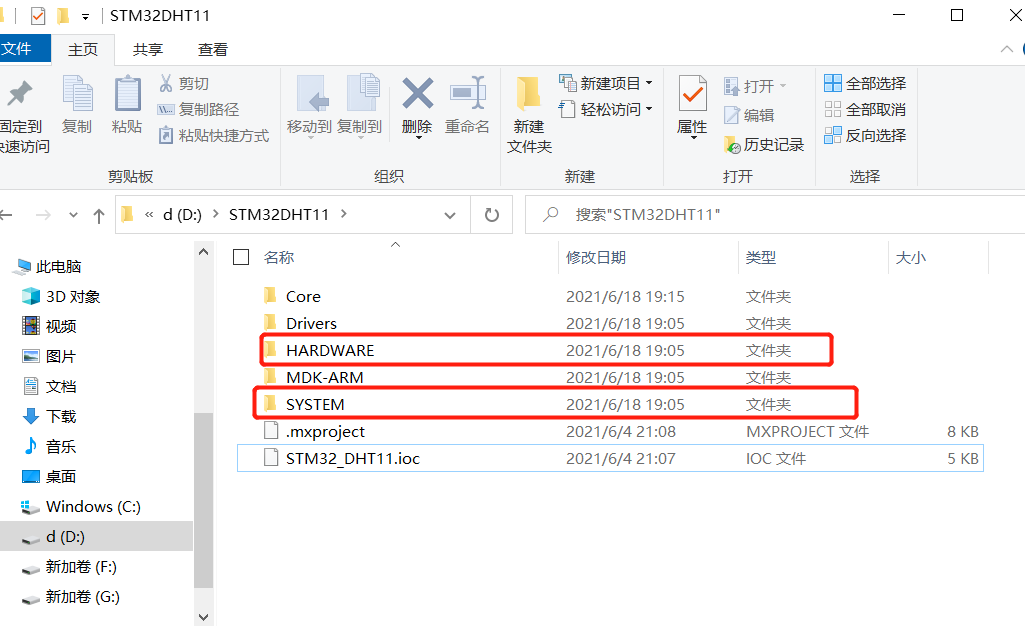Open the address bar dropdown arrow

pyautogui.click(x=450, y=214)
